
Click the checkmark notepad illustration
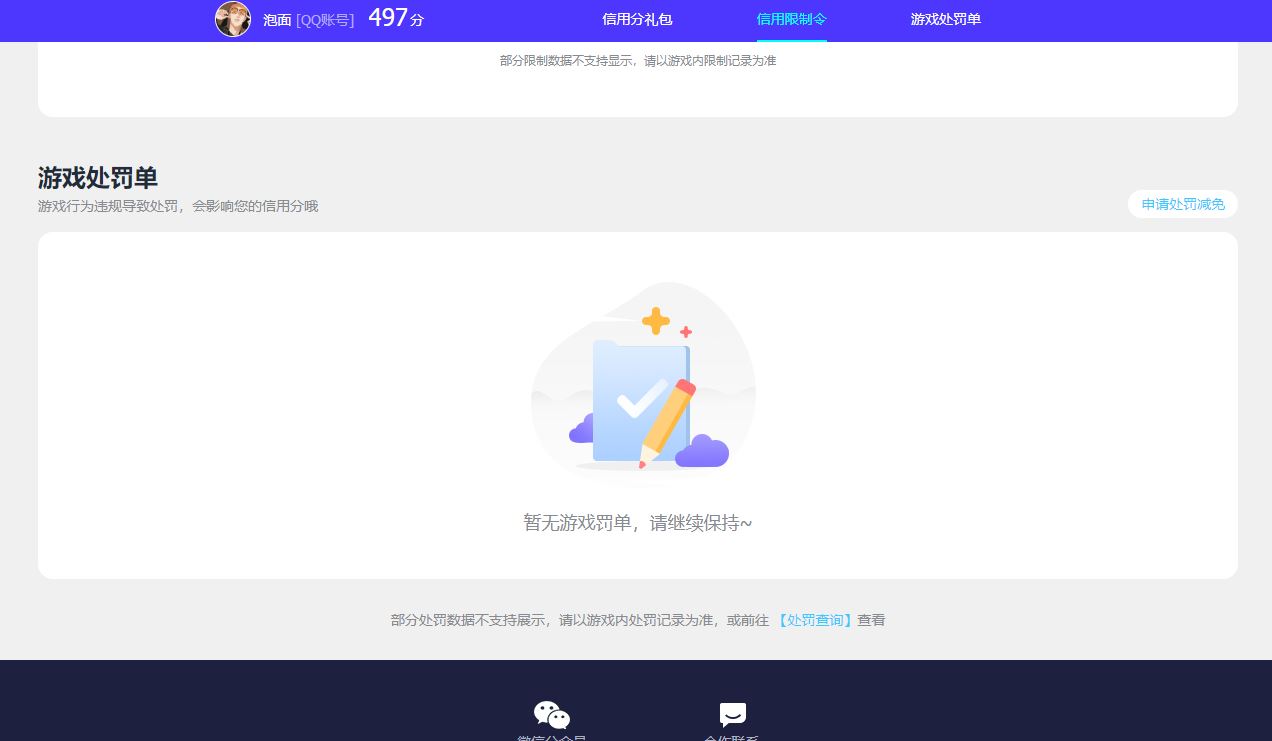641,400
